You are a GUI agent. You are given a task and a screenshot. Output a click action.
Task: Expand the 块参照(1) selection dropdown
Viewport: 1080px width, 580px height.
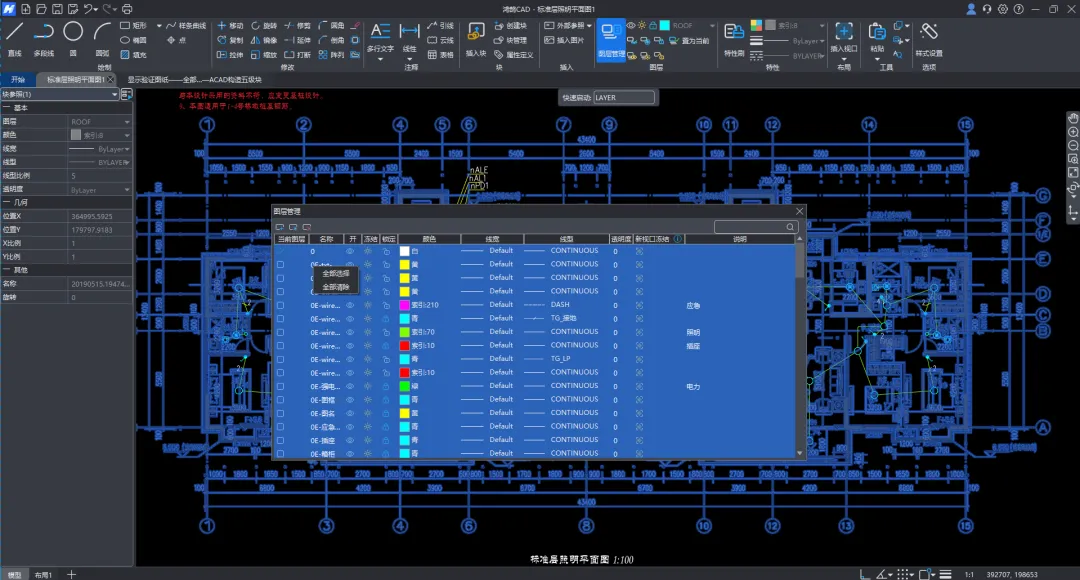pyautogui.click(x=114, y=94)
